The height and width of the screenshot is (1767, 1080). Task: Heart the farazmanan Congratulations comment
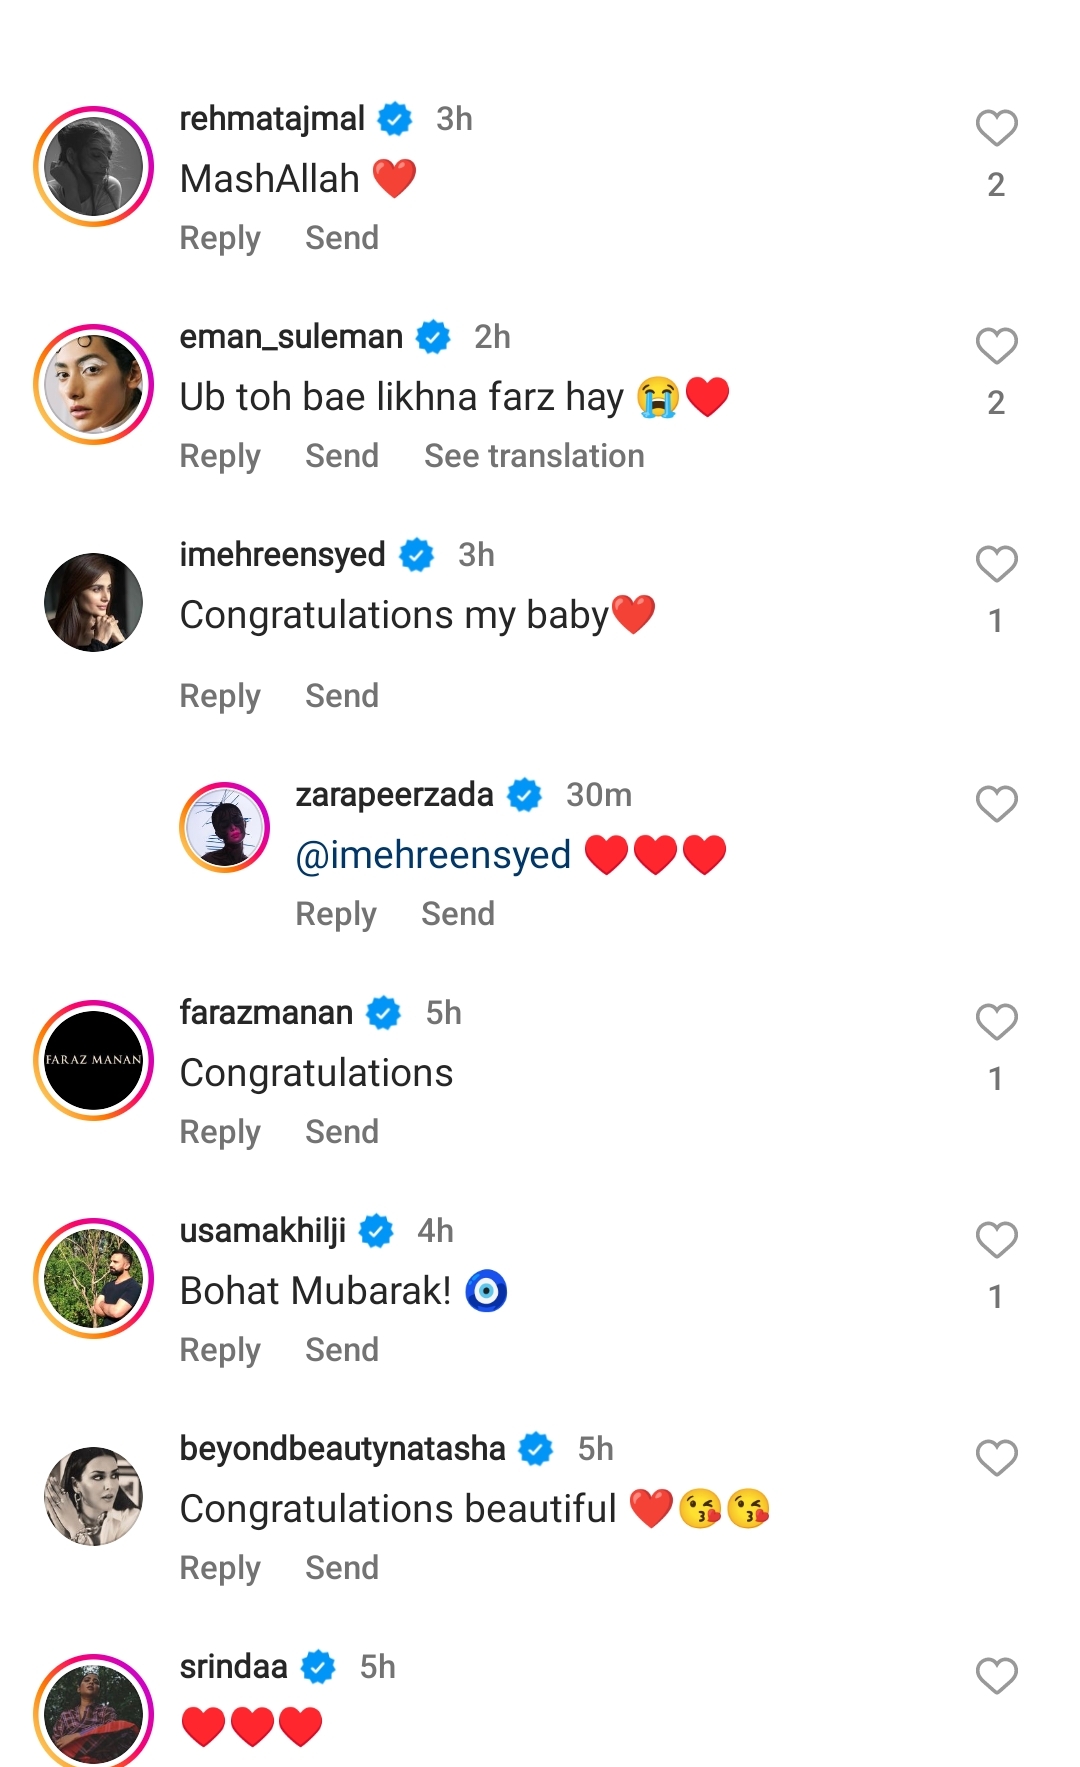click(996, 1022)
